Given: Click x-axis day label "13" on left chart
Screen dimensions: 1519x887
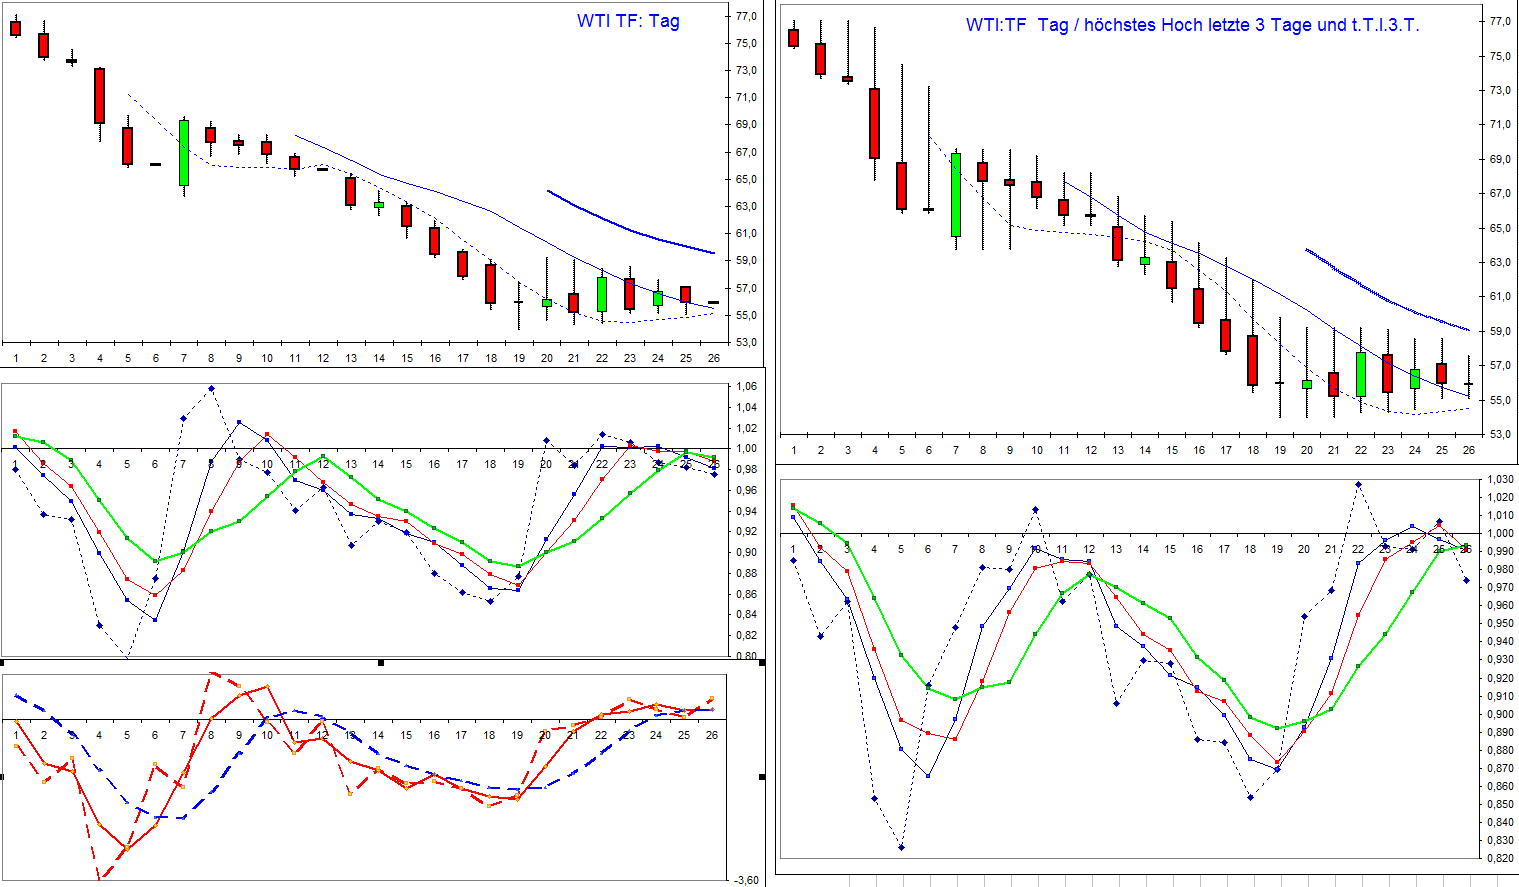Looking at the screenshot, I should [x=351, y=358].
